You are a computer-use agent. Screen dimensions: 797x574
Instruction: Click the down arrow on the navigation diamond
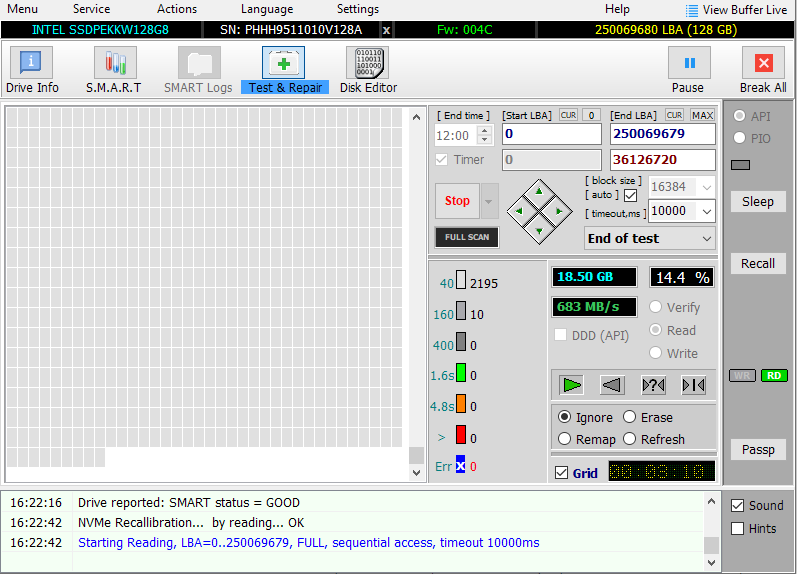point(539,231)
